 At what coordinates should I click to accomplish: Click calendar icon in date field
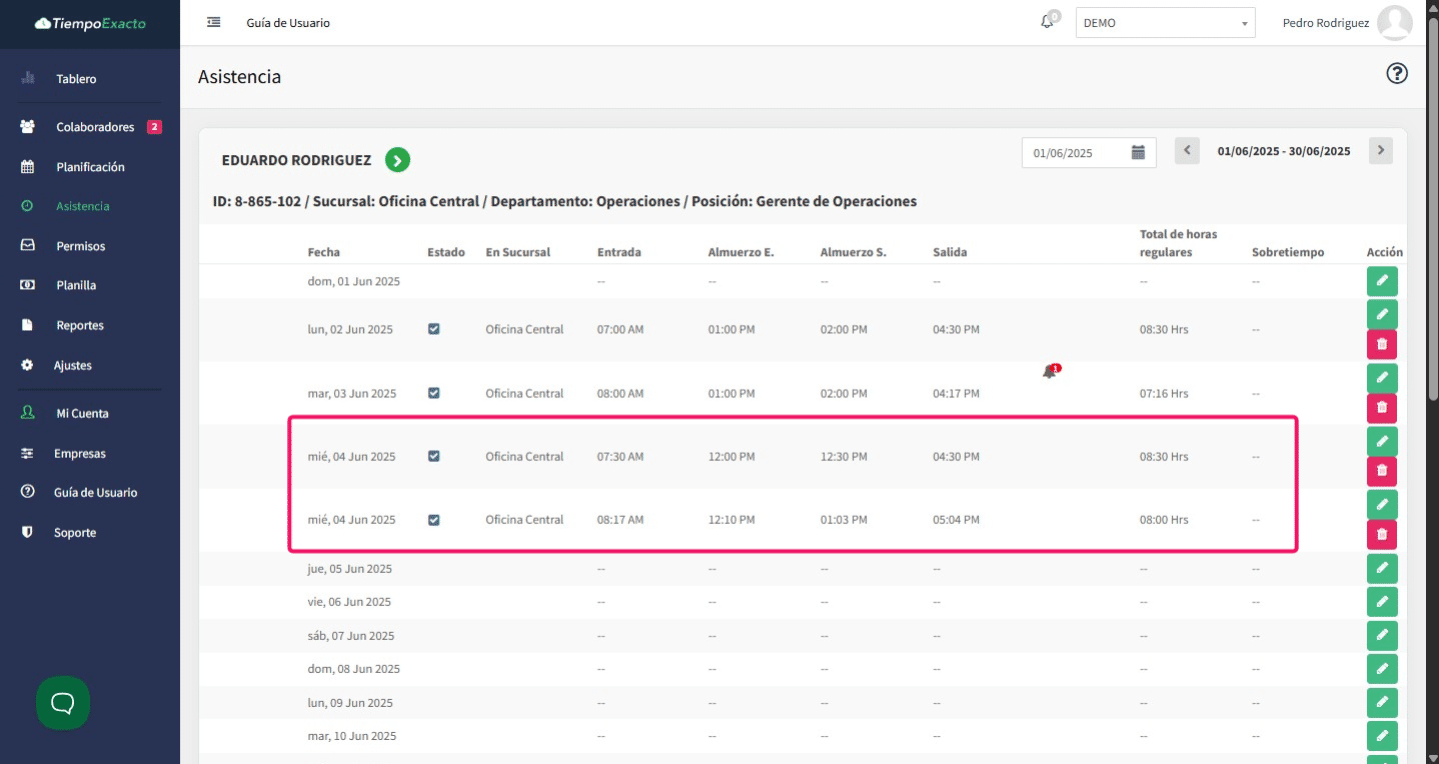(x=1138, y=152)
